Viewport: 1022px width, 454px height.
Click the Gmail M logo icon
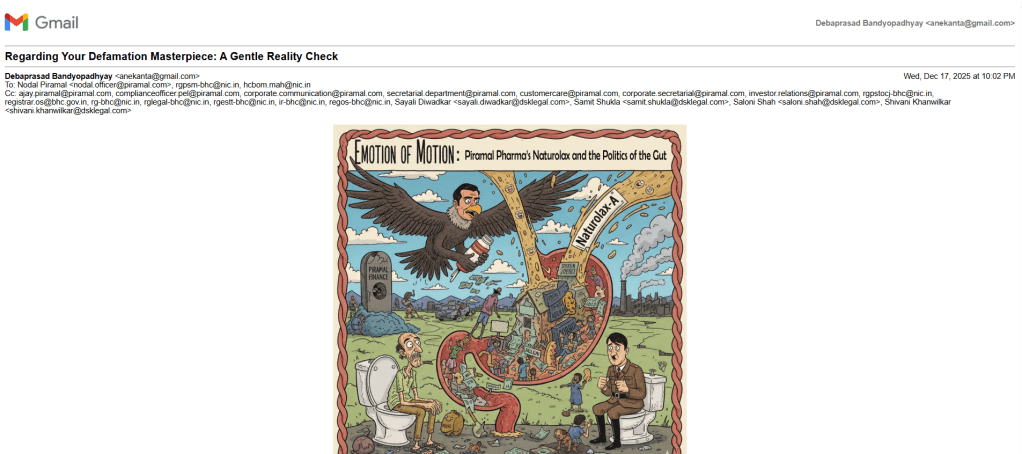pos(16,22)
